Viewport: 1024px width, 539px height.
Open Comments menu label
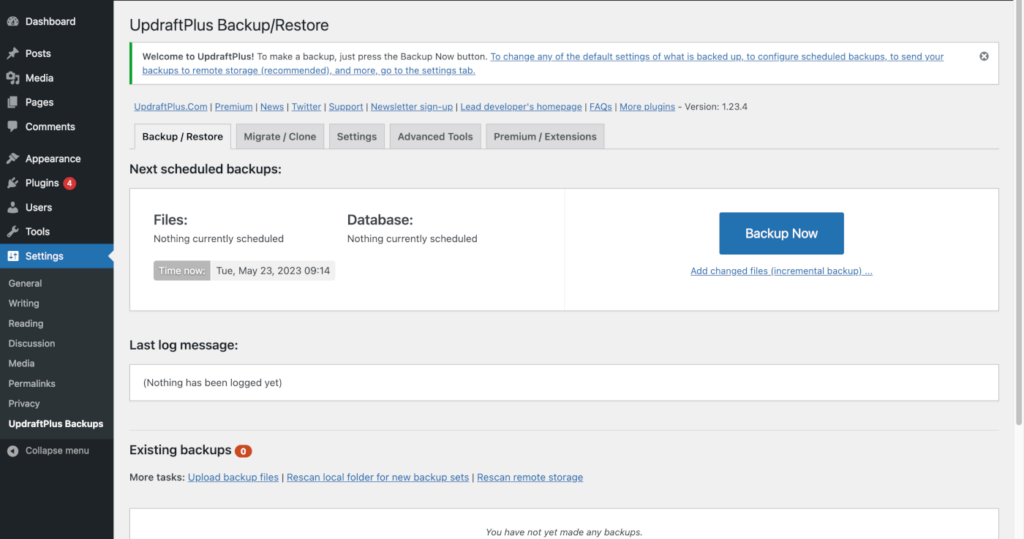50,127
